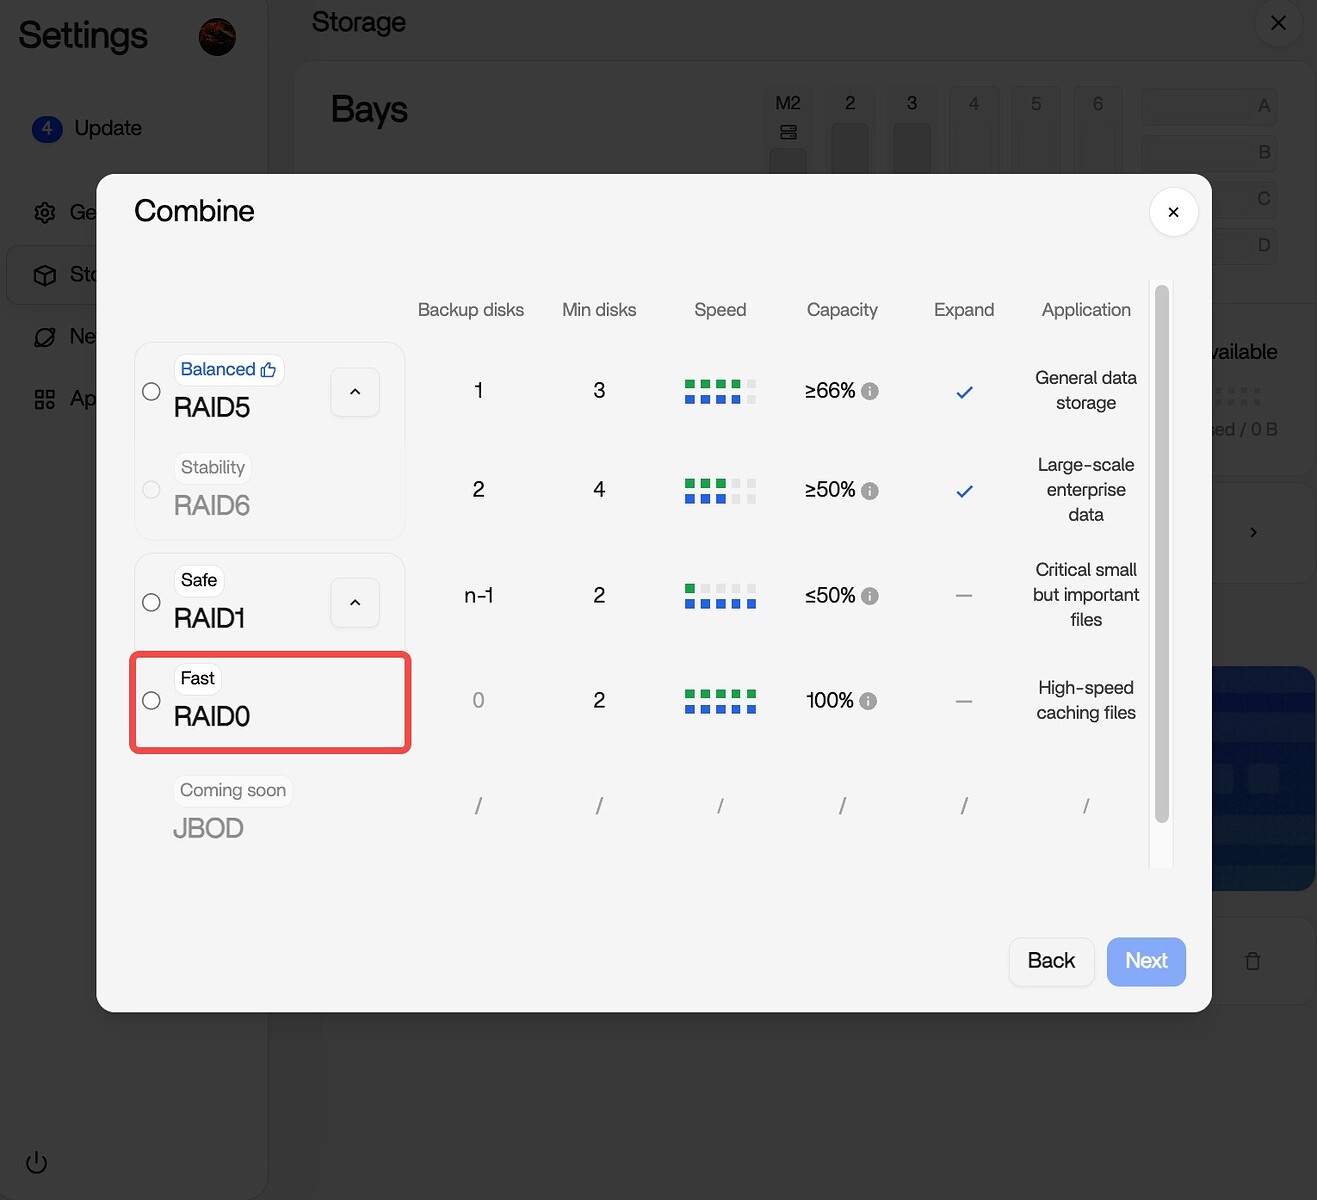This screenshot has width=1317, height=1200.
Task: Open Network via the planet icon in sidebar
Action: point(45,337)
